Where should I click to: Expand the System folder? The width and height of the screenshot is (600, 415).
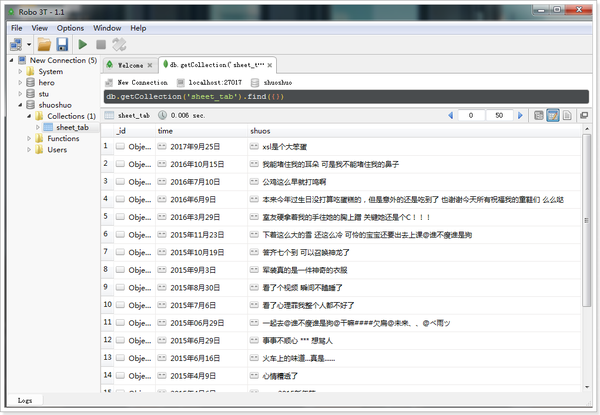(x=20, y=71)
